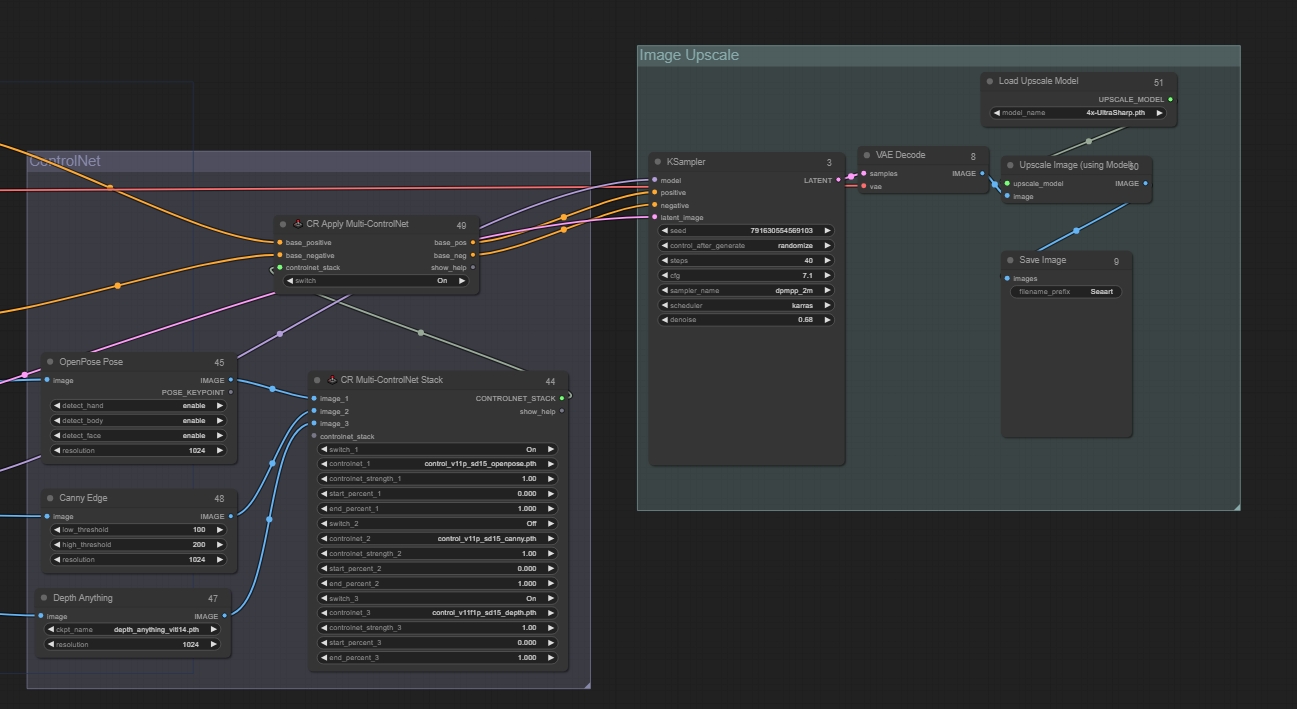Enable switch_2 for the canny controlnet
1297x709 pixels.
tap(438, 523)
